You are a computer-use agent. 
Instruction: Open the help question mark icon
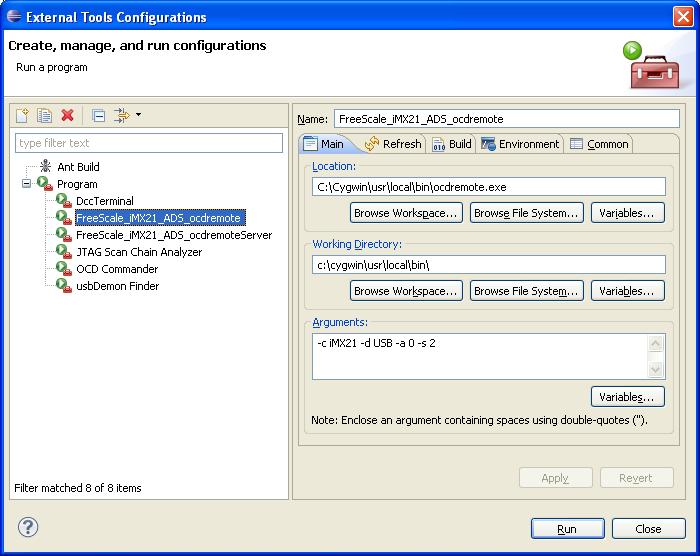tap(28, 528)
